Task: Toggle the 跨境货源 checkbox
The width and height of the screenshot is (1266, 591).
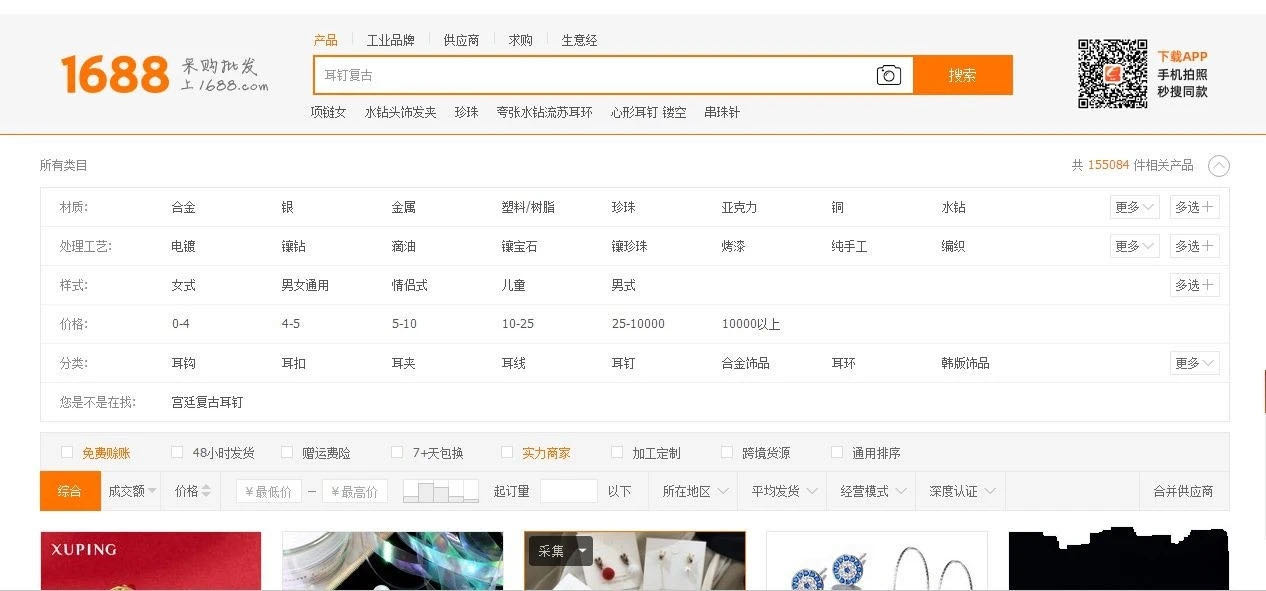Action: pos(727,453)
